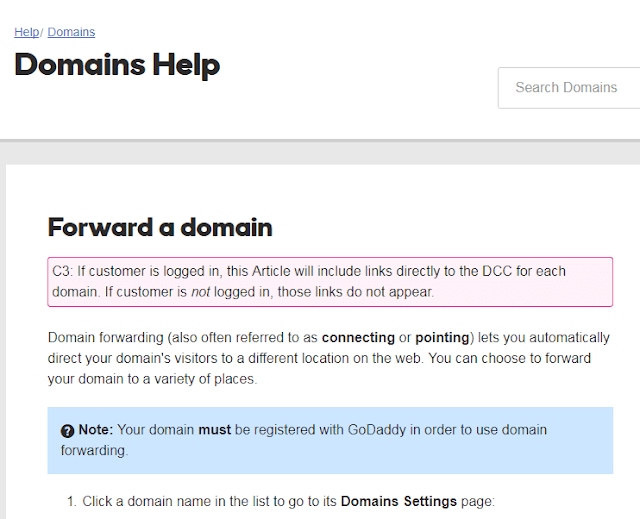Click the bold word must

coord(214,430)
